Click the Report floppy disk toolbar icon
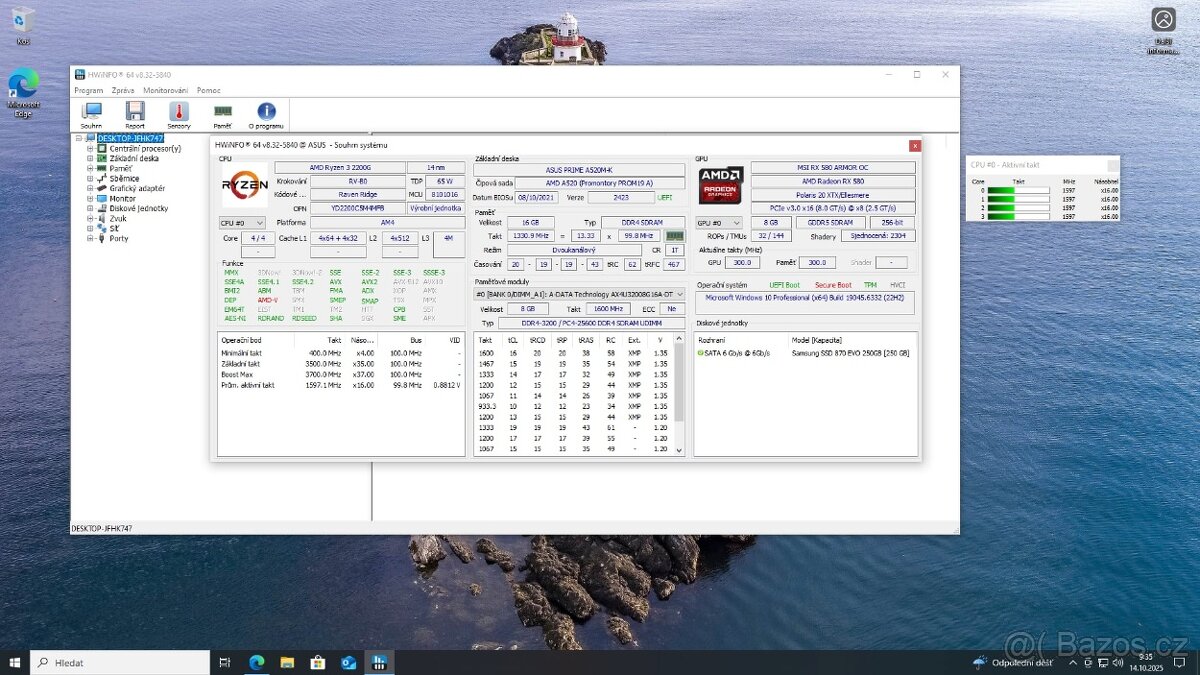 tap(134, 113)
